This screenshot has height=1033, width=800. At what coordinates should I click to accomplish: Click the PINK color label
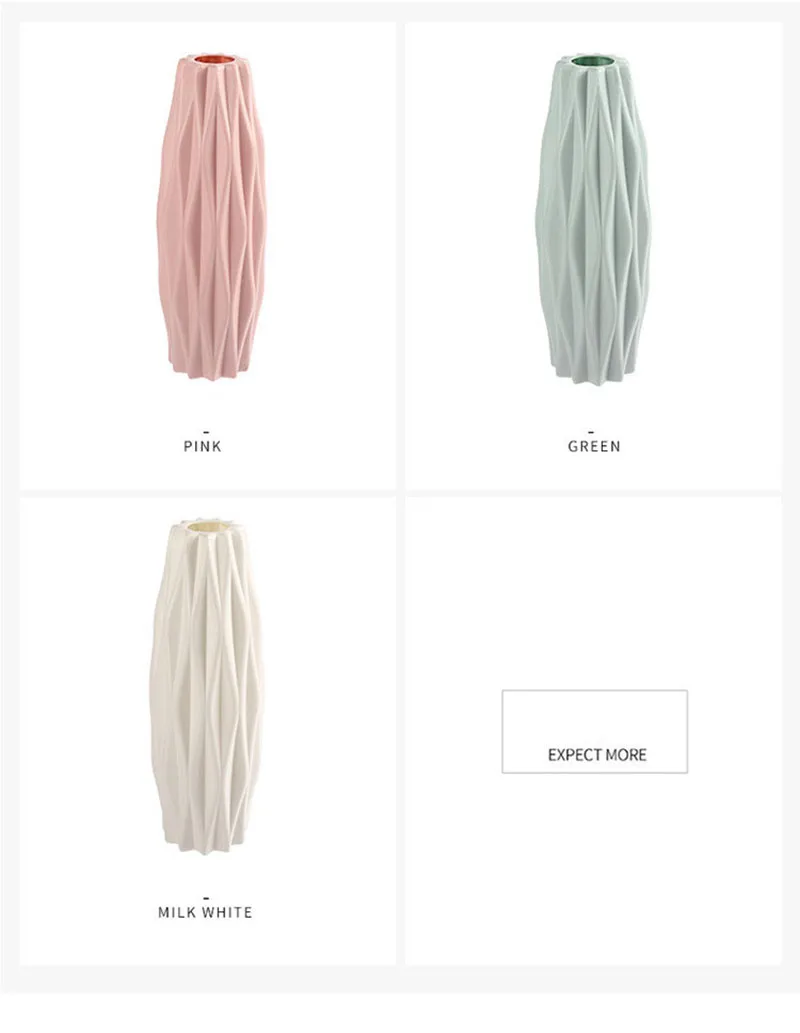tap(202, 446)
